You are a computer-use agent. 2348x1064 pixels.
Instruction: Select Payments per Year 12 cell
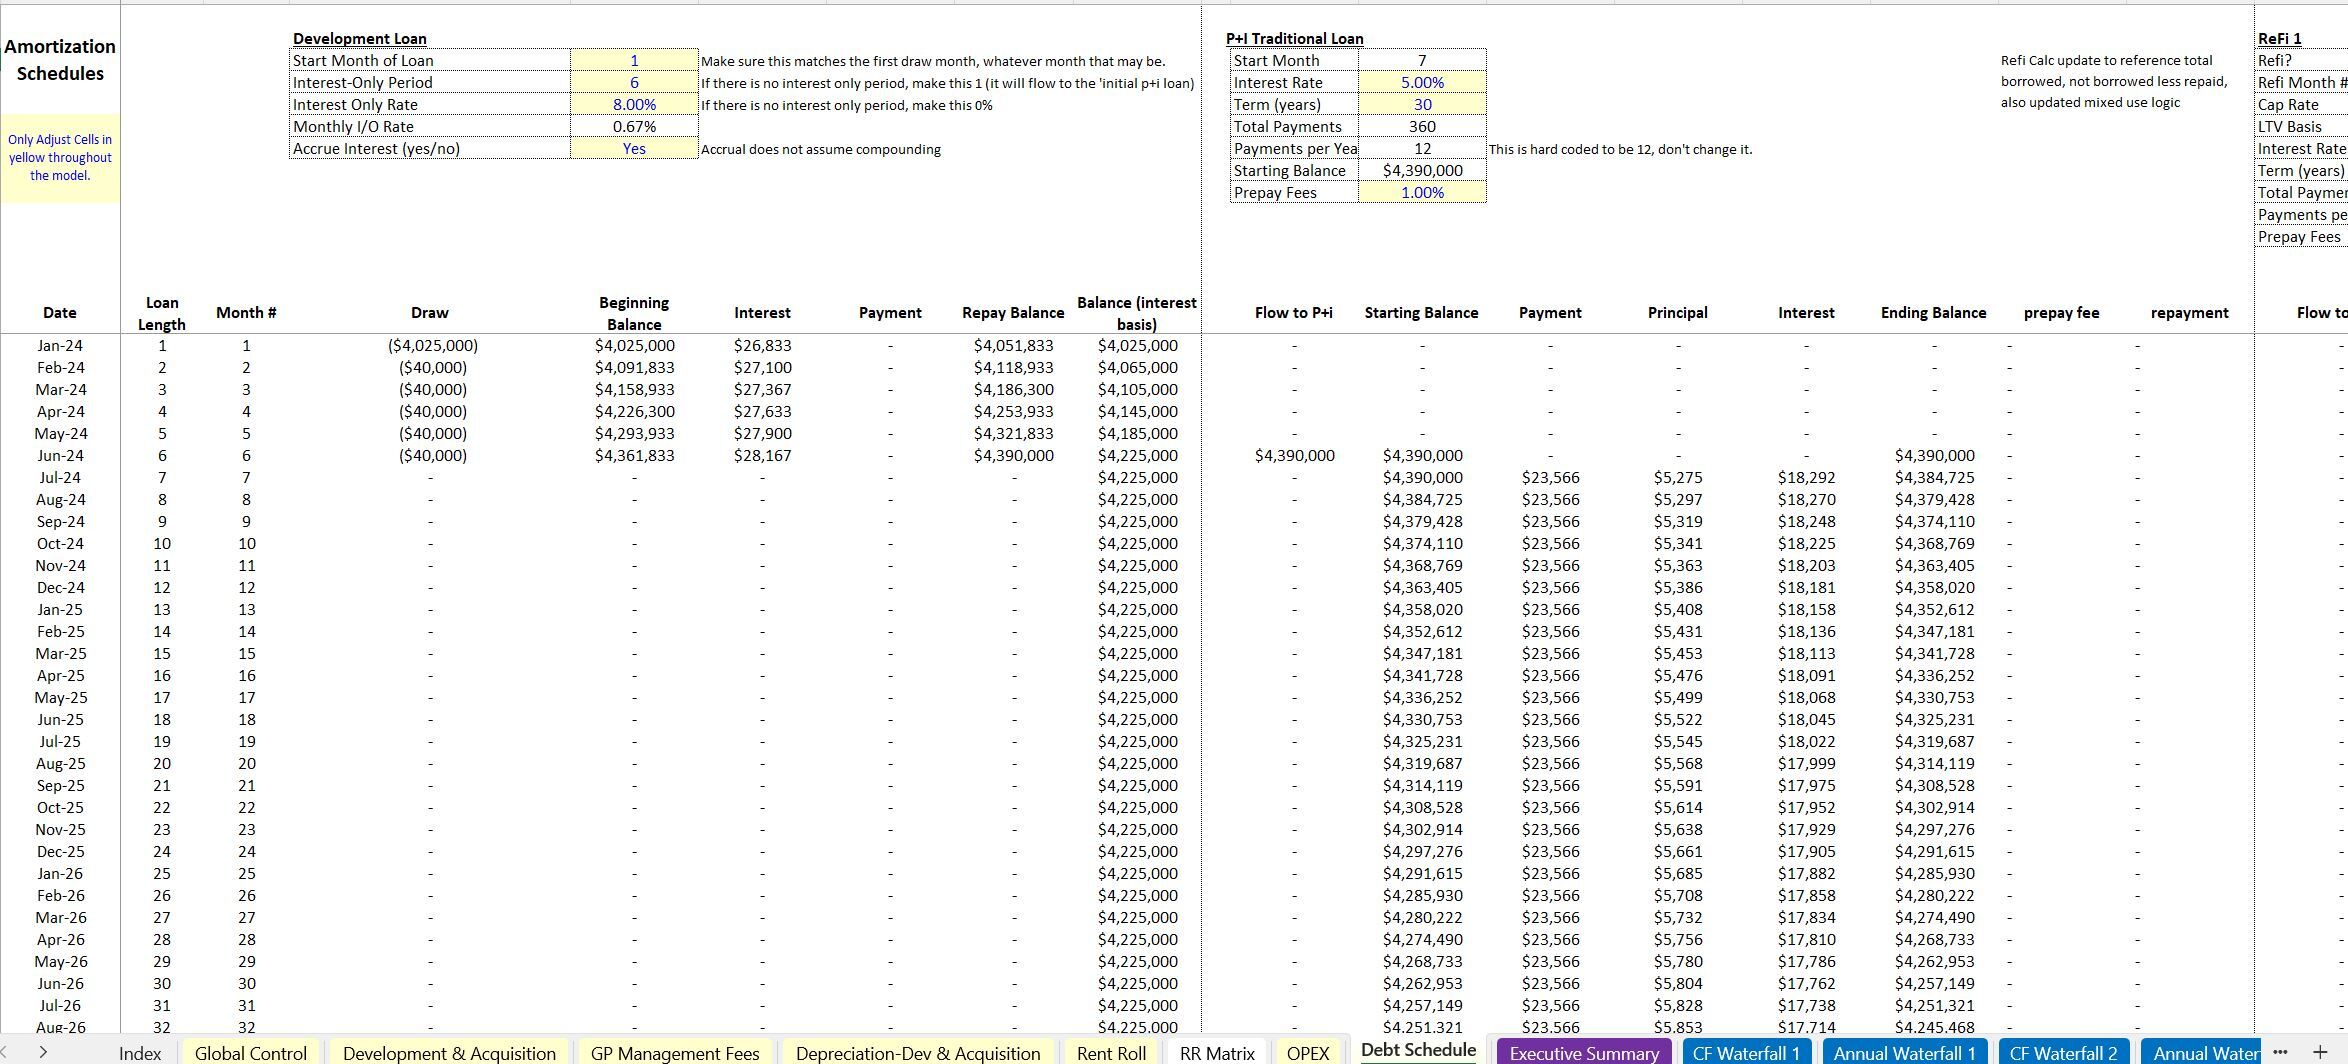coord(1422,149)
